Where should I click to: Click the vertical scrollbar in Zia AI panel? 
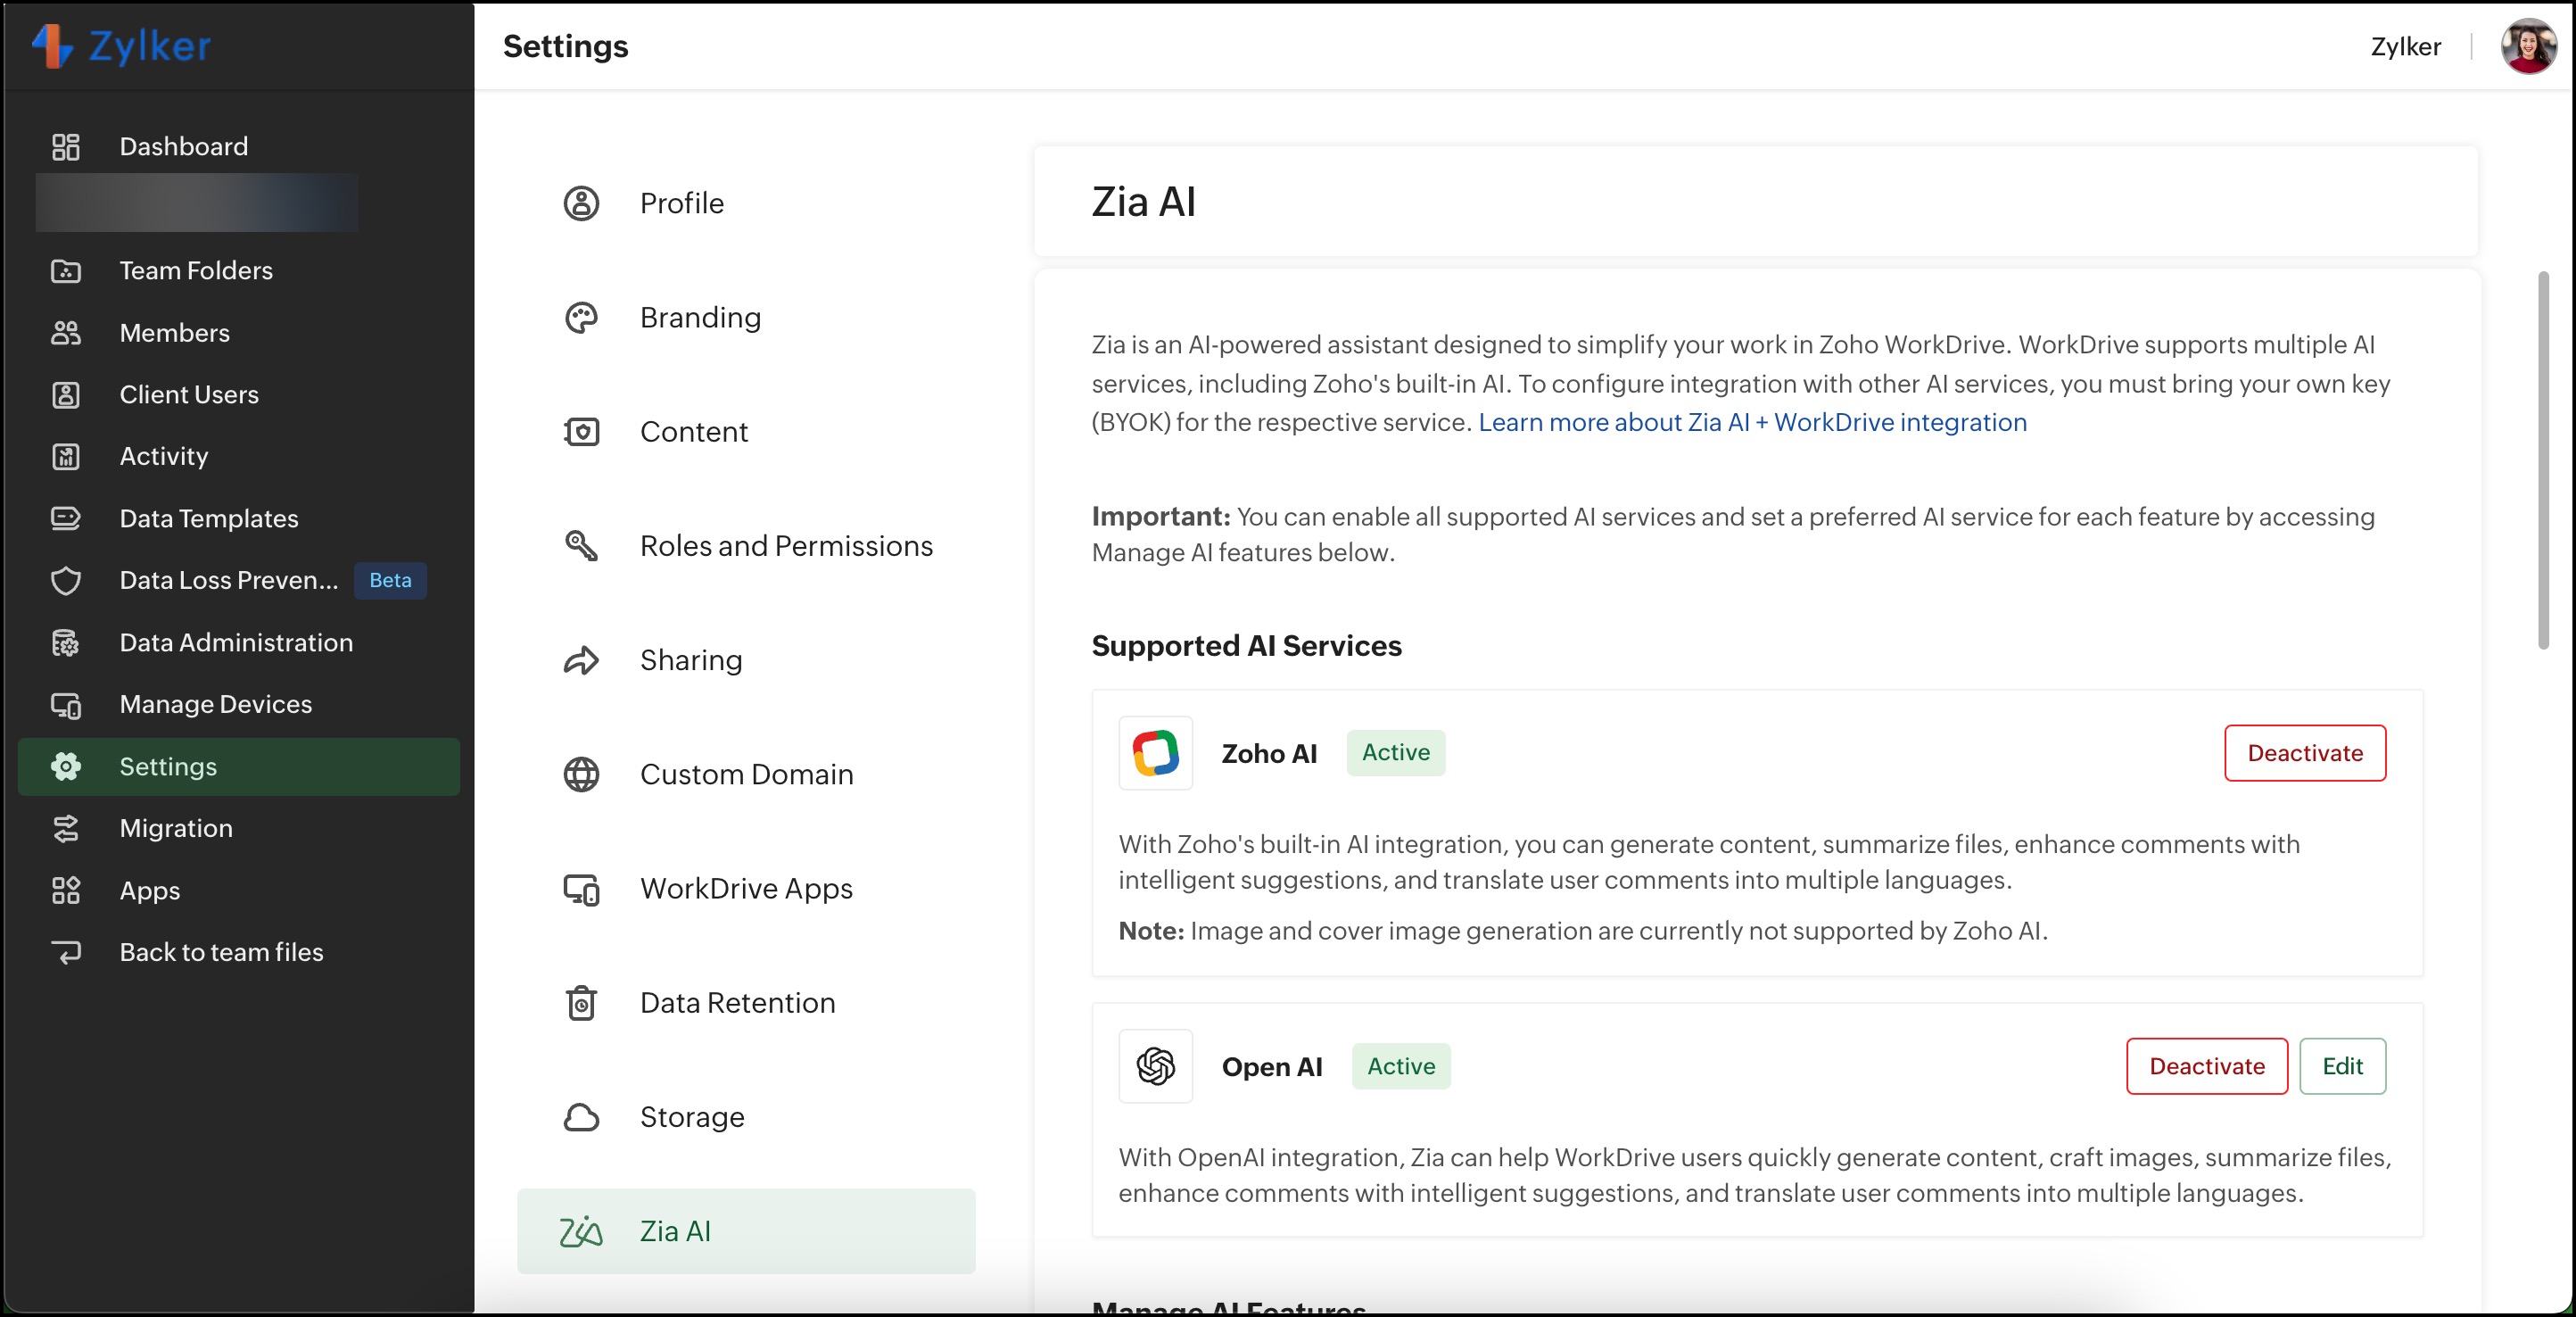[x=2543, y=460]
